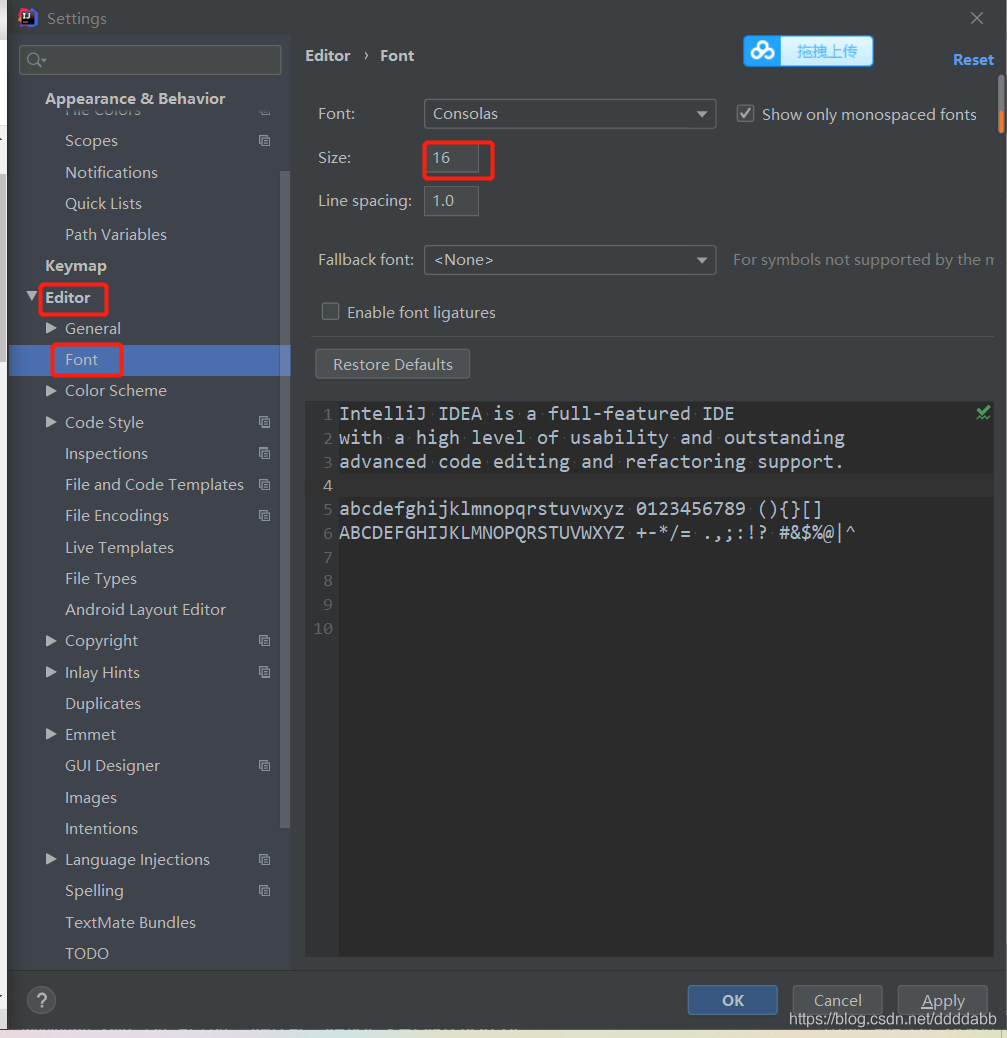Open File Types settings

[101, 579]
